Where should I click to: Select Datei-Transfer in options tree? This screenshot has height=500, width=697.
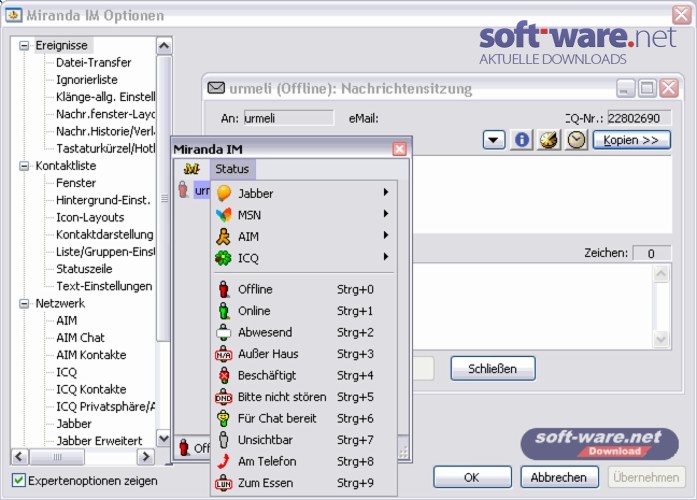[93, 63]
